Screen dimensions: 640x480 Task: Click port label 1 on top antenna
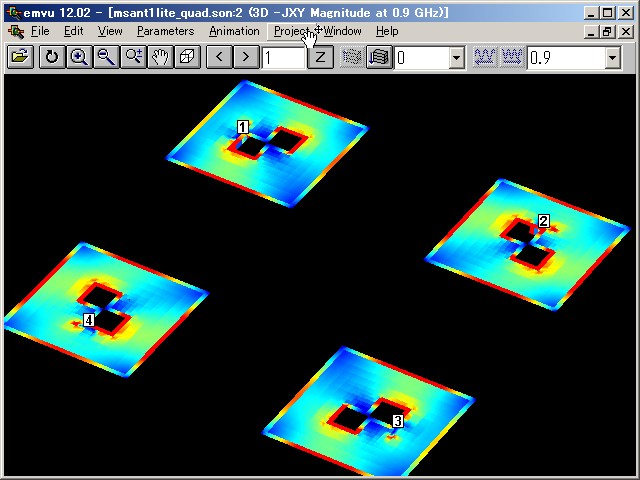(243, 127)
